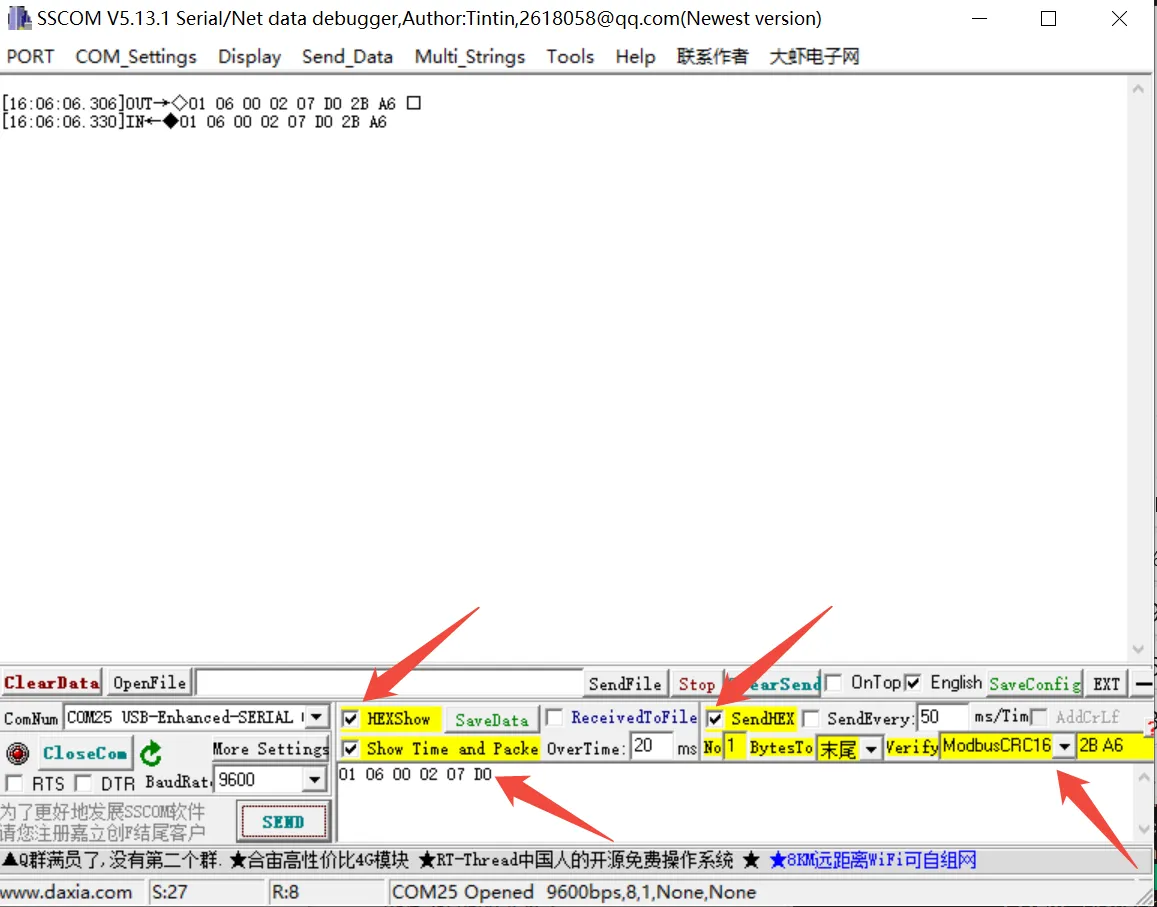Clear received data with ClearData button
Viewport: 1157px width, 907px height.
pos(51,682)
